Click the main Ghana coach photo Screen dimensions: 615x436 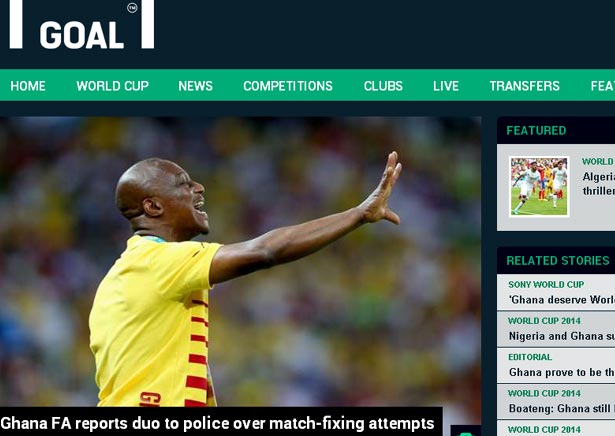point(240,262)
